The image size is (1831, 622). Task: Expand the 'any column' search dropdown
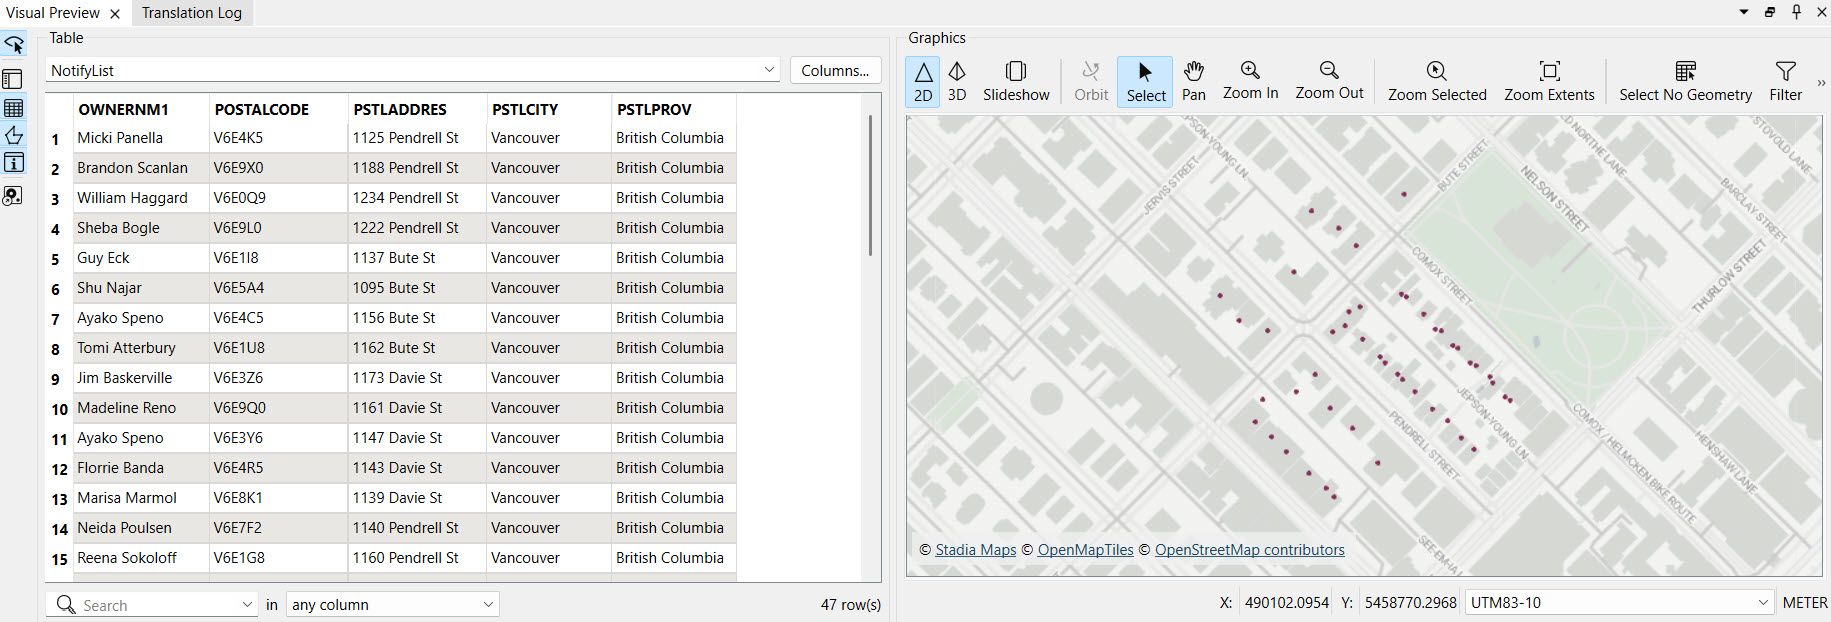pyautogui.click(x=488, y=605)
